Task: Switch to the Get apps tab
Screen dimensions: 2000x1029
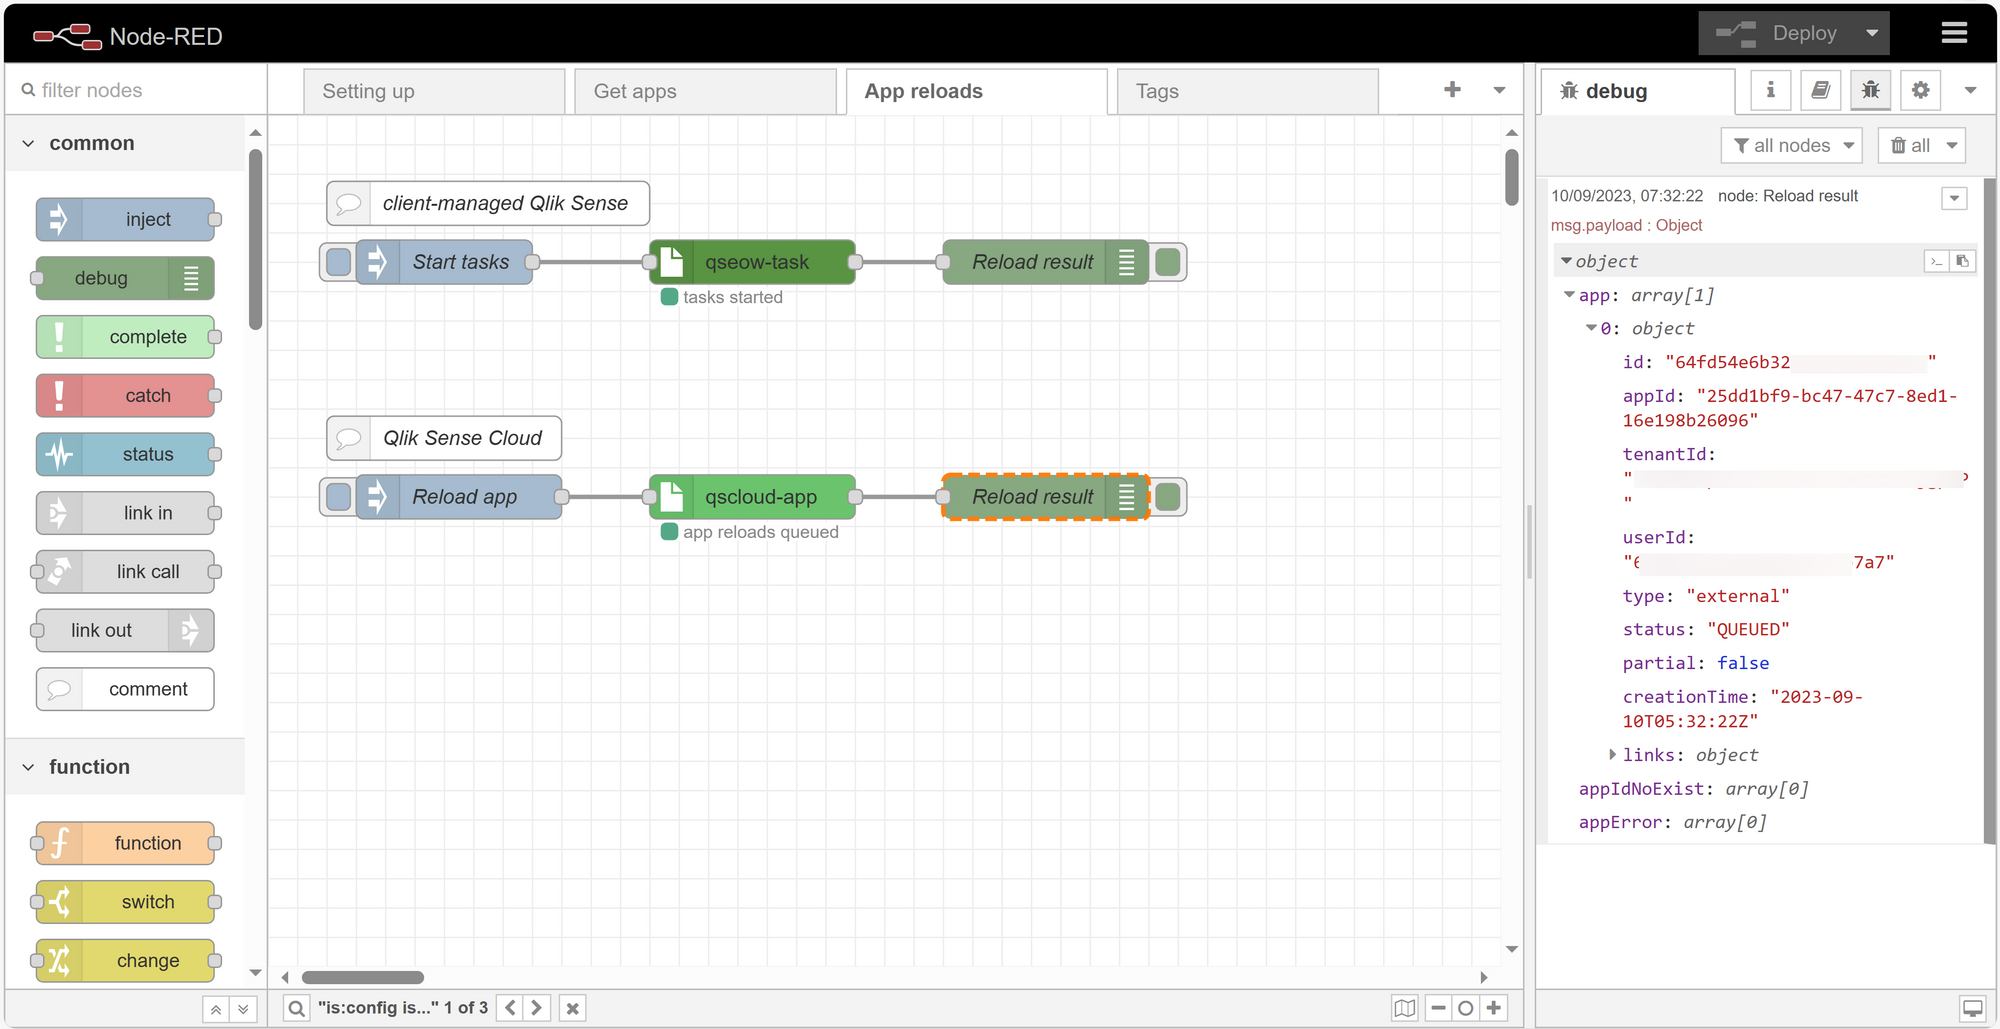Action: tap(705, 91)
